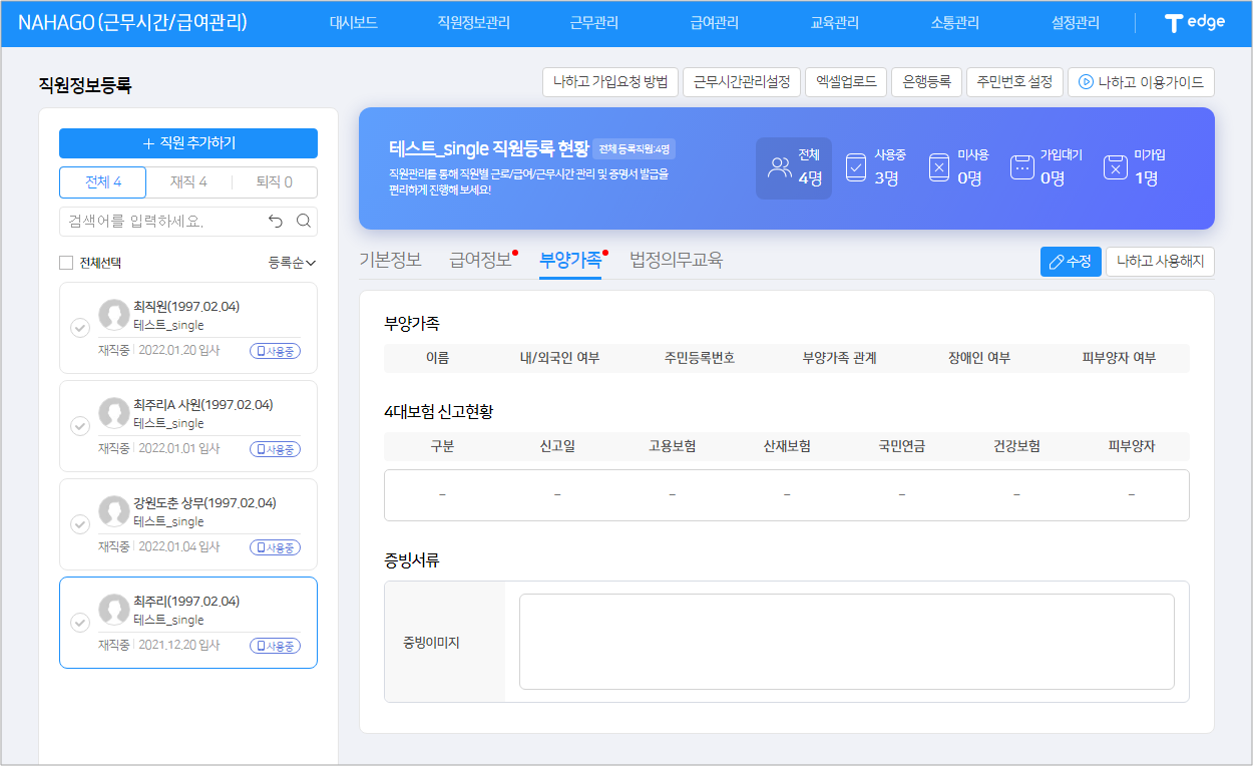Click the reset search undo icon
Image resolution: width=1253 pixels, height=766 pixels.
(x=276, y=221)
